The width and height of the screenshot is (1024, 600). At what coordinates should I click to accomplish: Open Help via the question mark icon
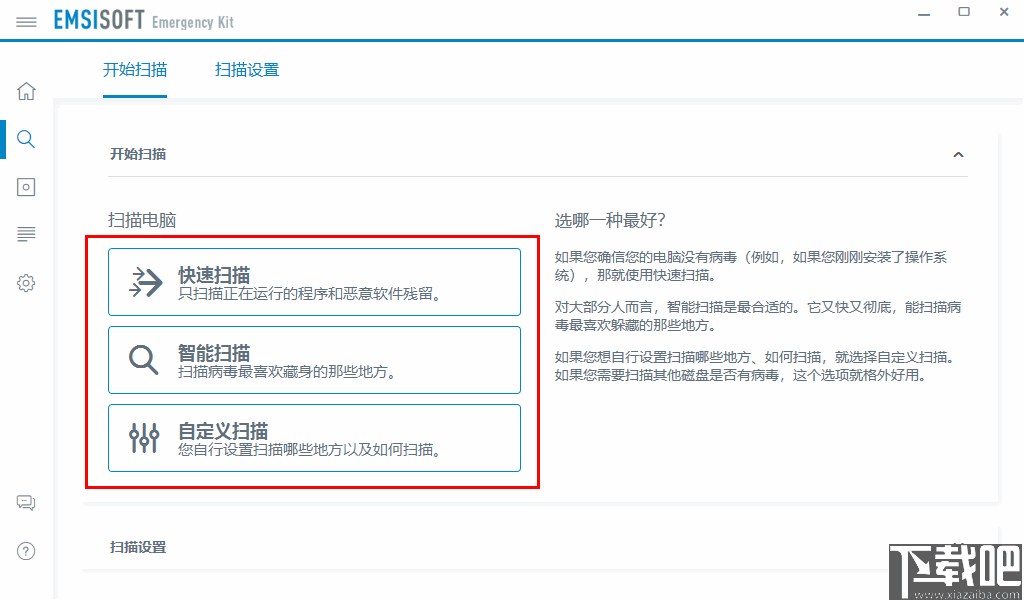(25, 550)
